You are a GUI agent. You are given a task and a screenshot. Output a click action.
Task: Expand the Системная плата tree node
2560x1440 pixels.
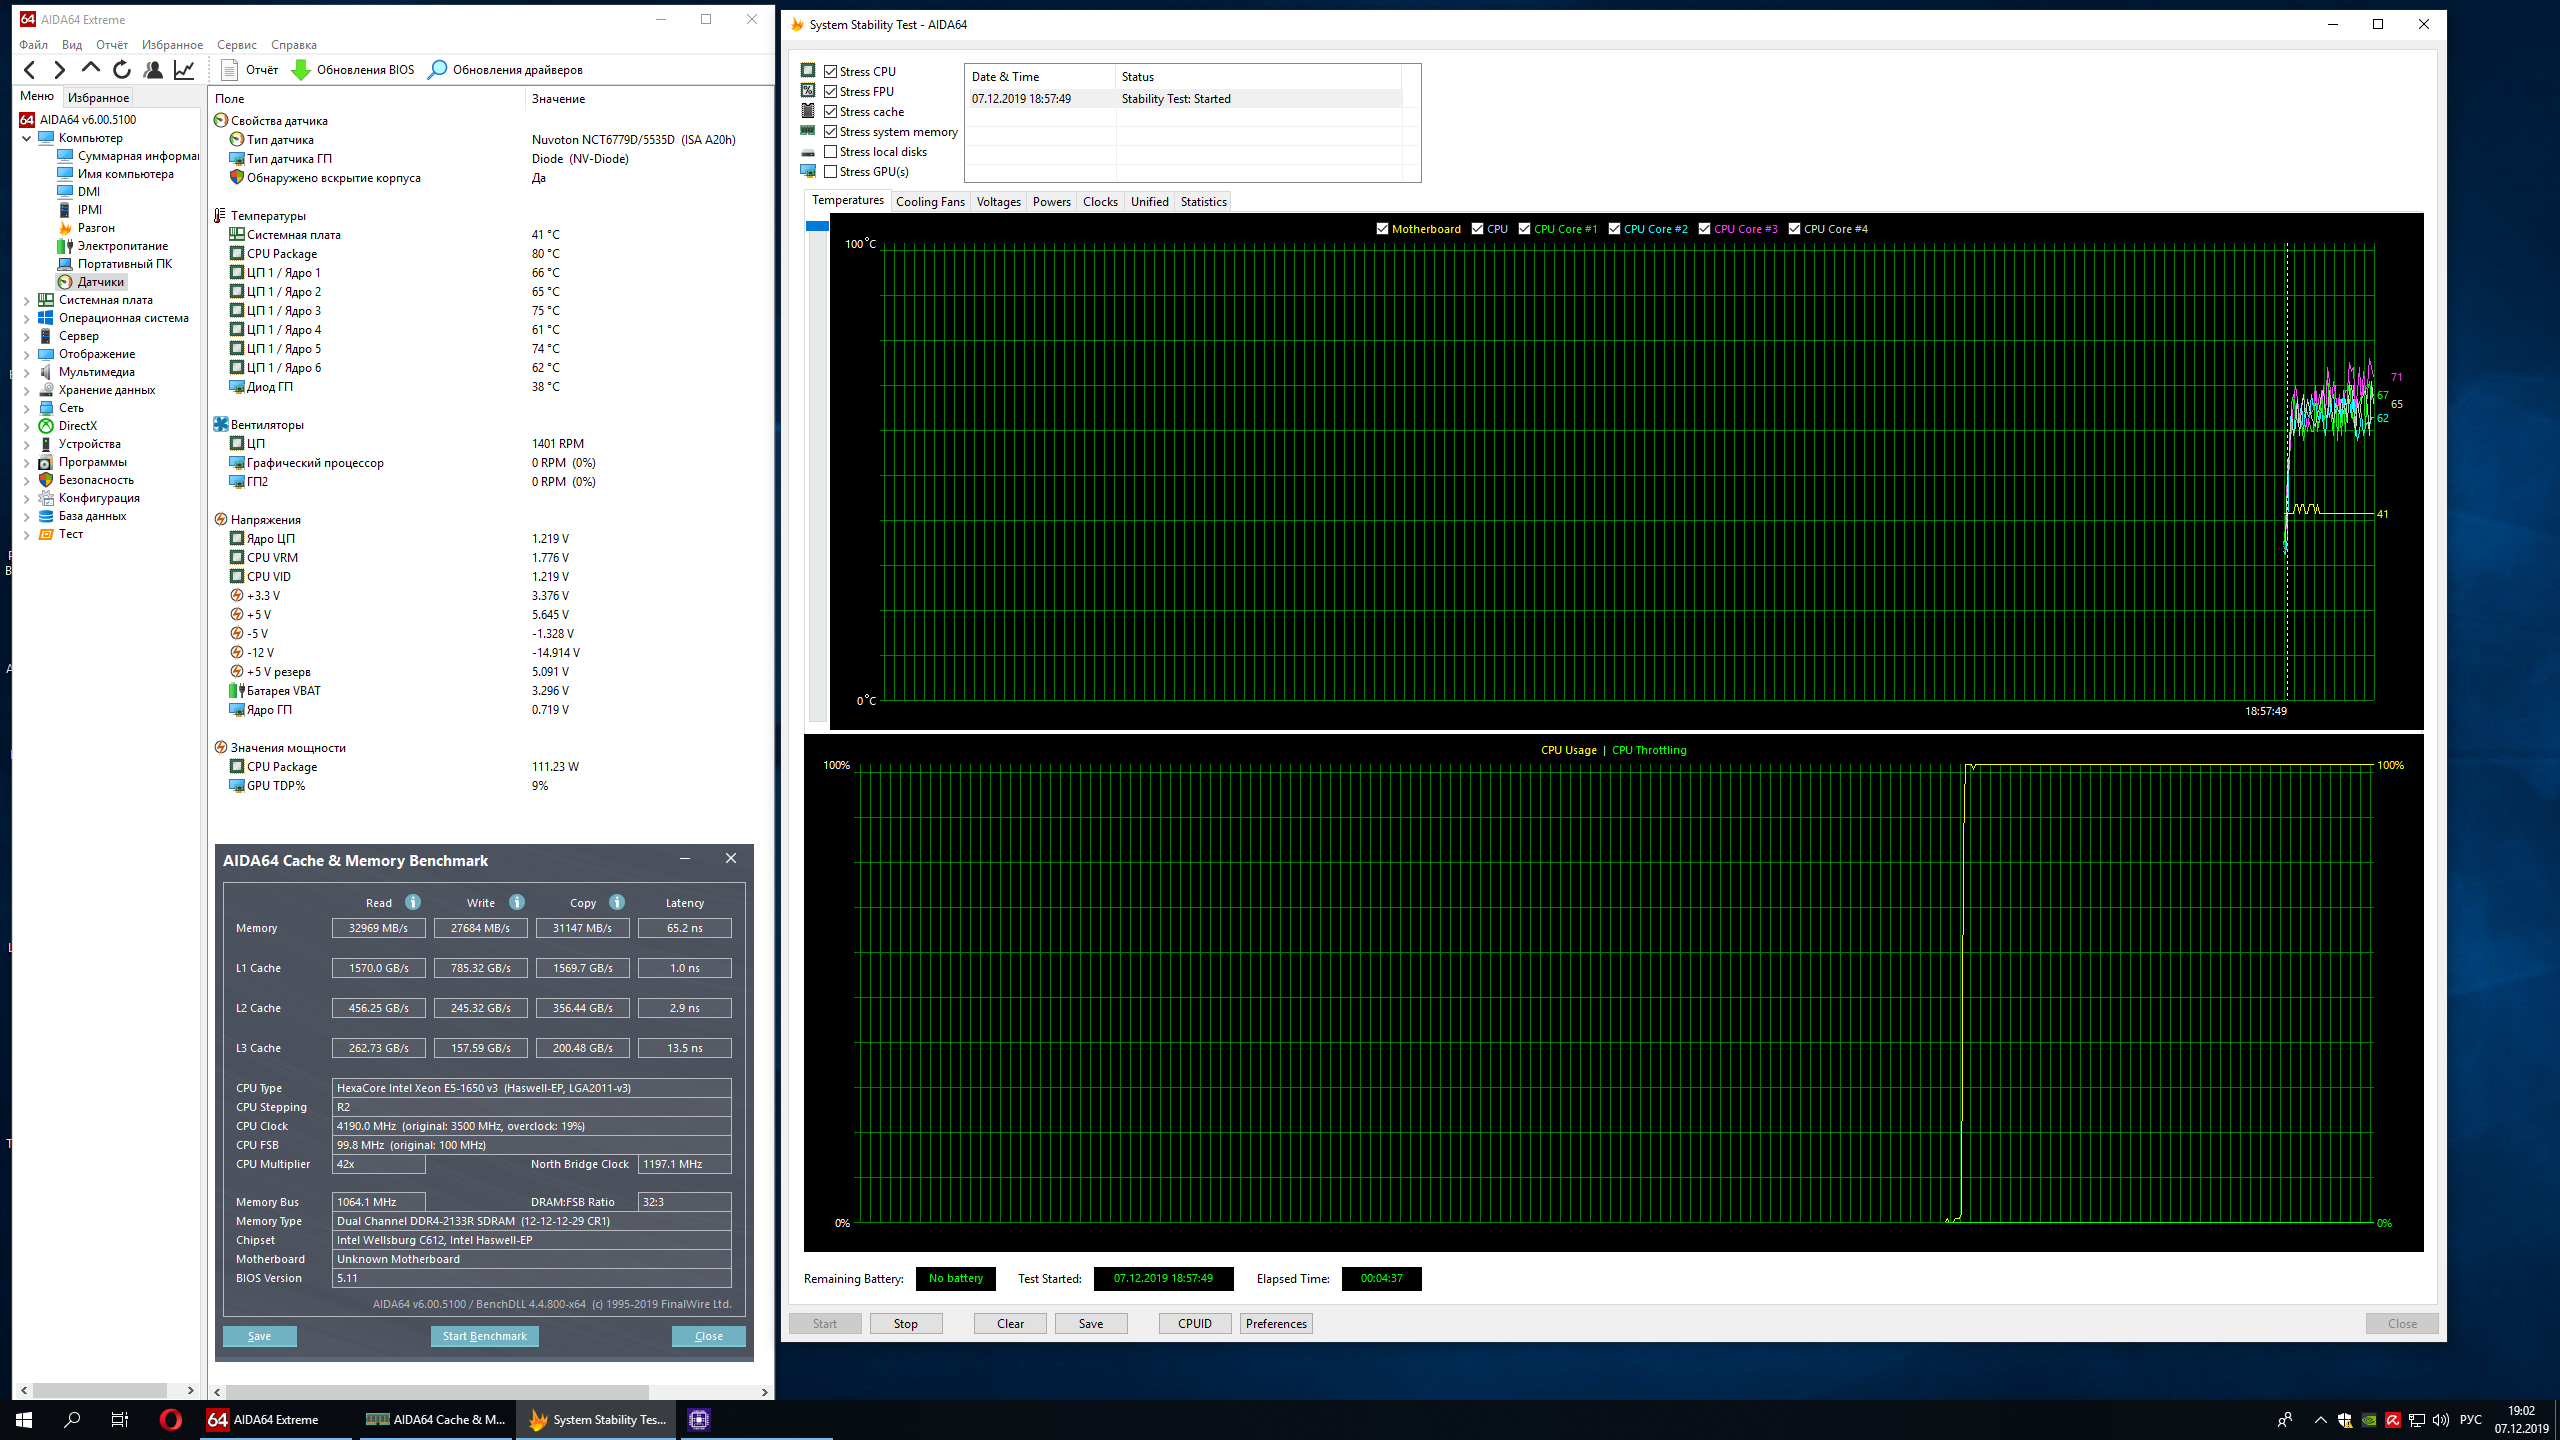[x=26, y=300]
